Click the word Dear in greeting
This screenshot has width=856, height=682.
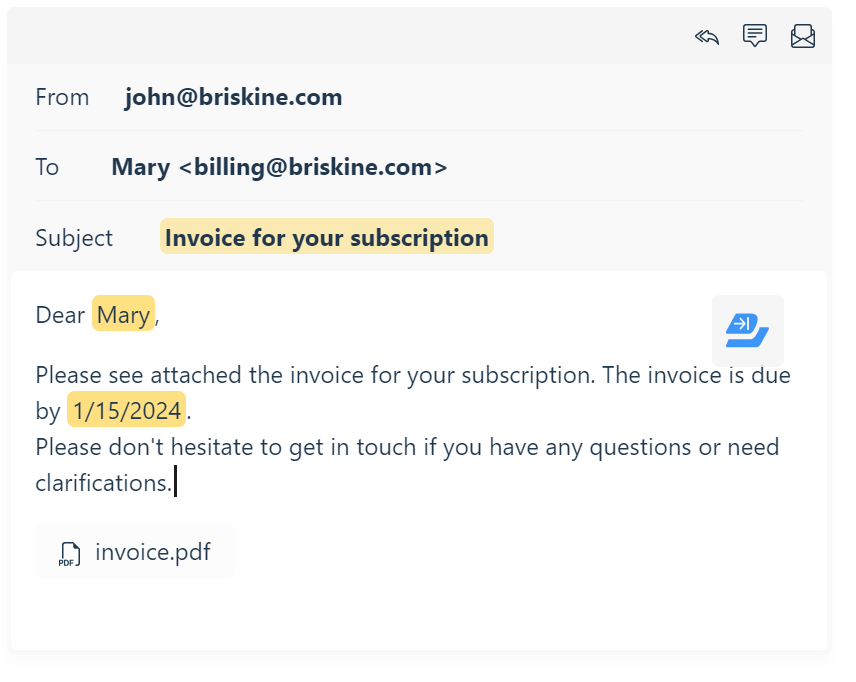click(60, 315)
